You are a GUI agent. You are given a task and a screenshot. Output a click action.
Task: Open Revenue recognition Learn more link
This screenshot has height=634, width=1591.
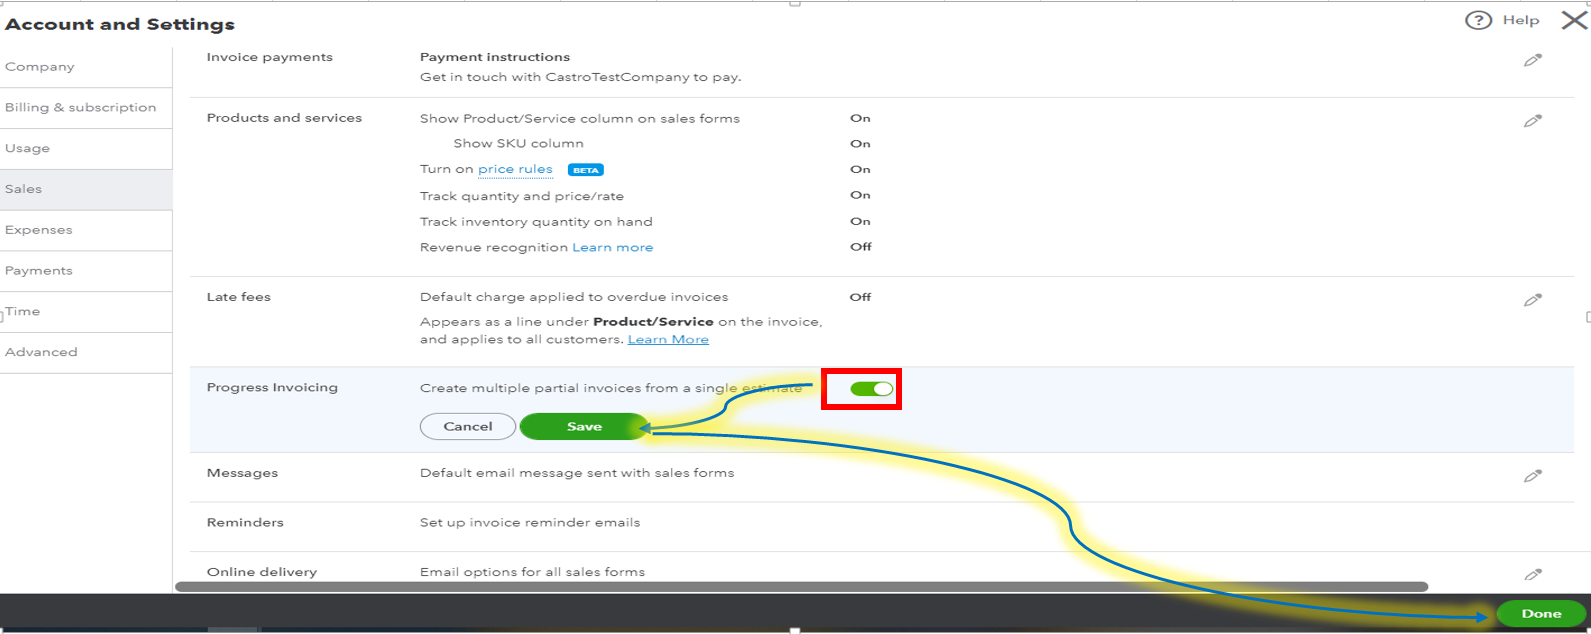612,247
